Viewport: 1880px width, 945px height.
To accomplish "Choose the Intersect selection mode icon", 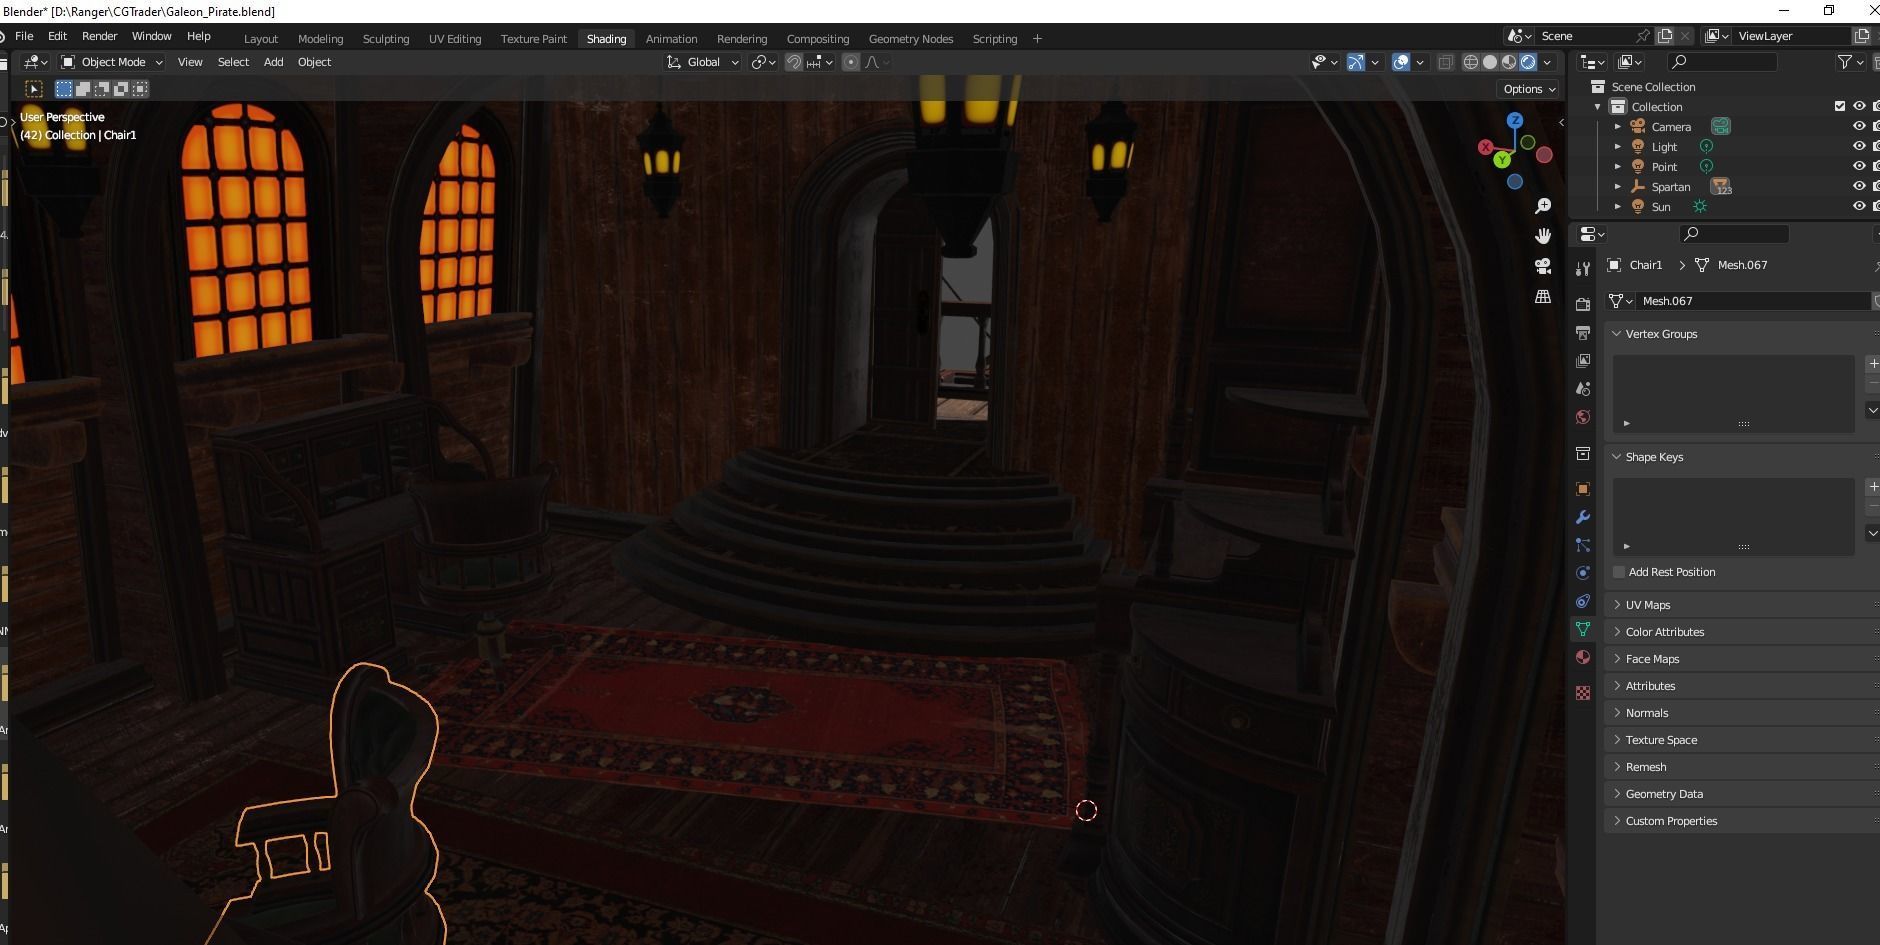I will click(x=140, y=89).
